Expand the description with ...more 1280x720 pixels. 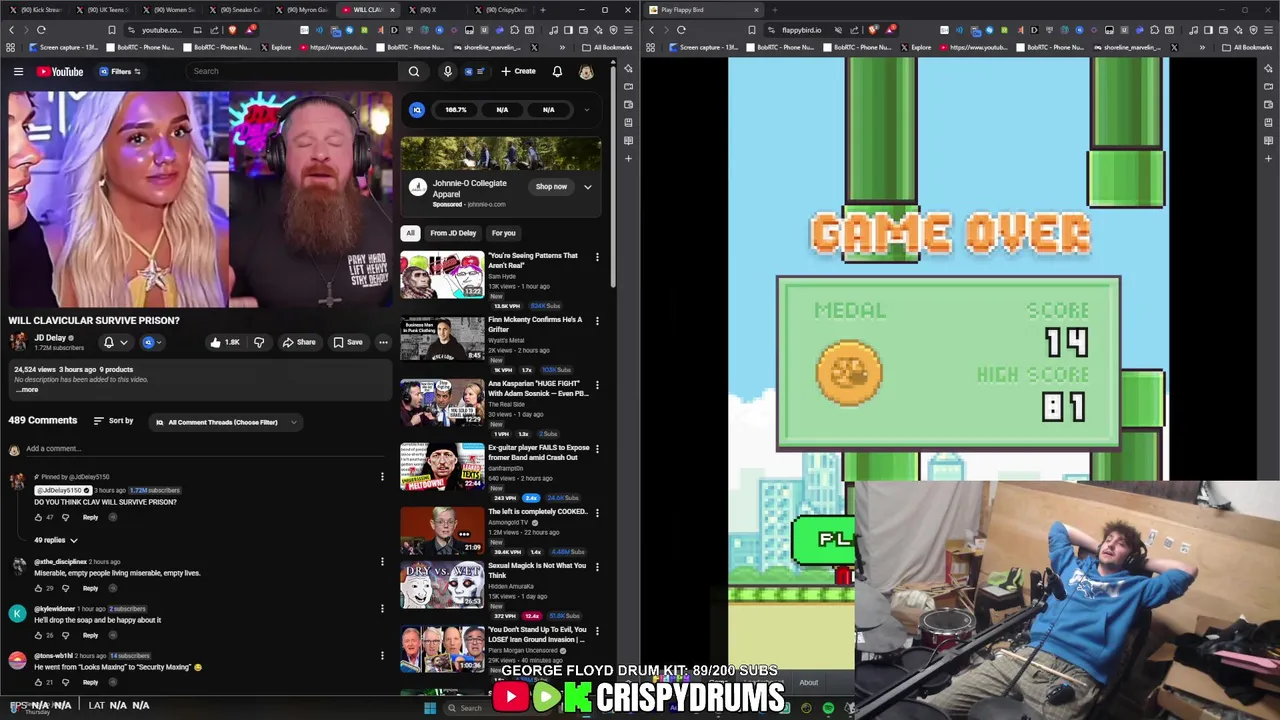coord(28,389)
